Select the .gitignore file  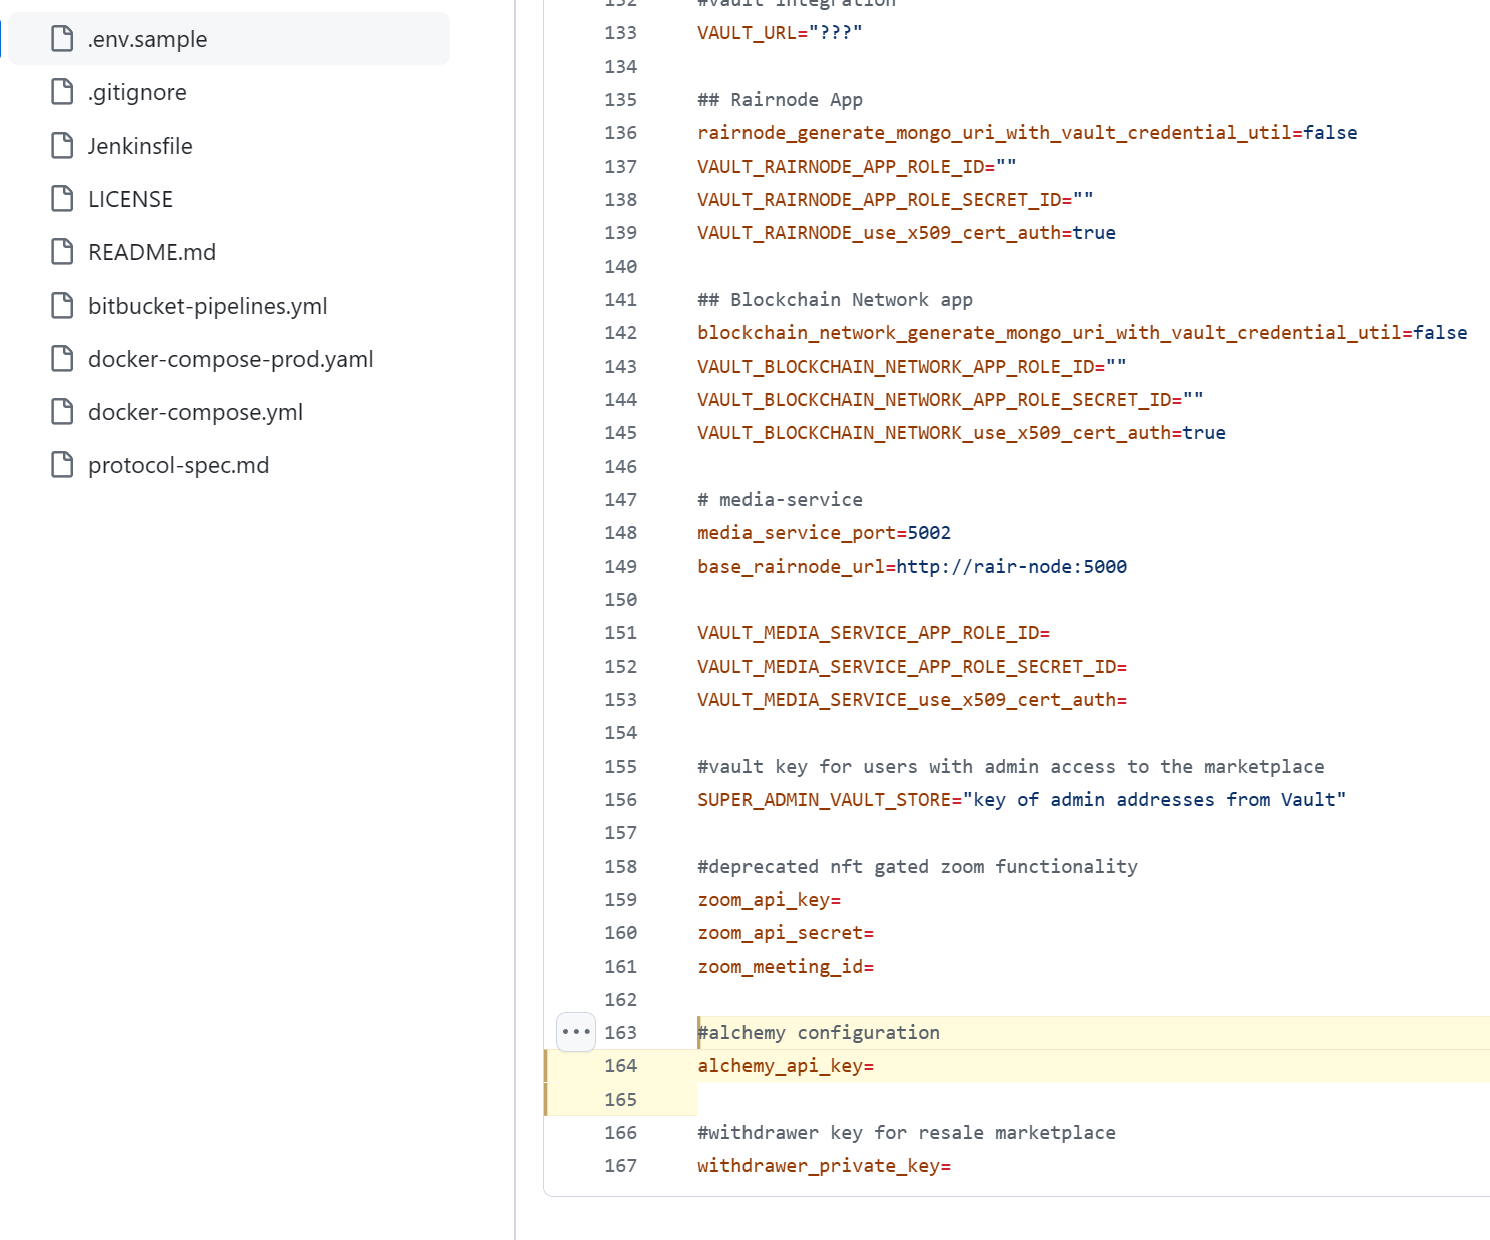coord(137,92)
